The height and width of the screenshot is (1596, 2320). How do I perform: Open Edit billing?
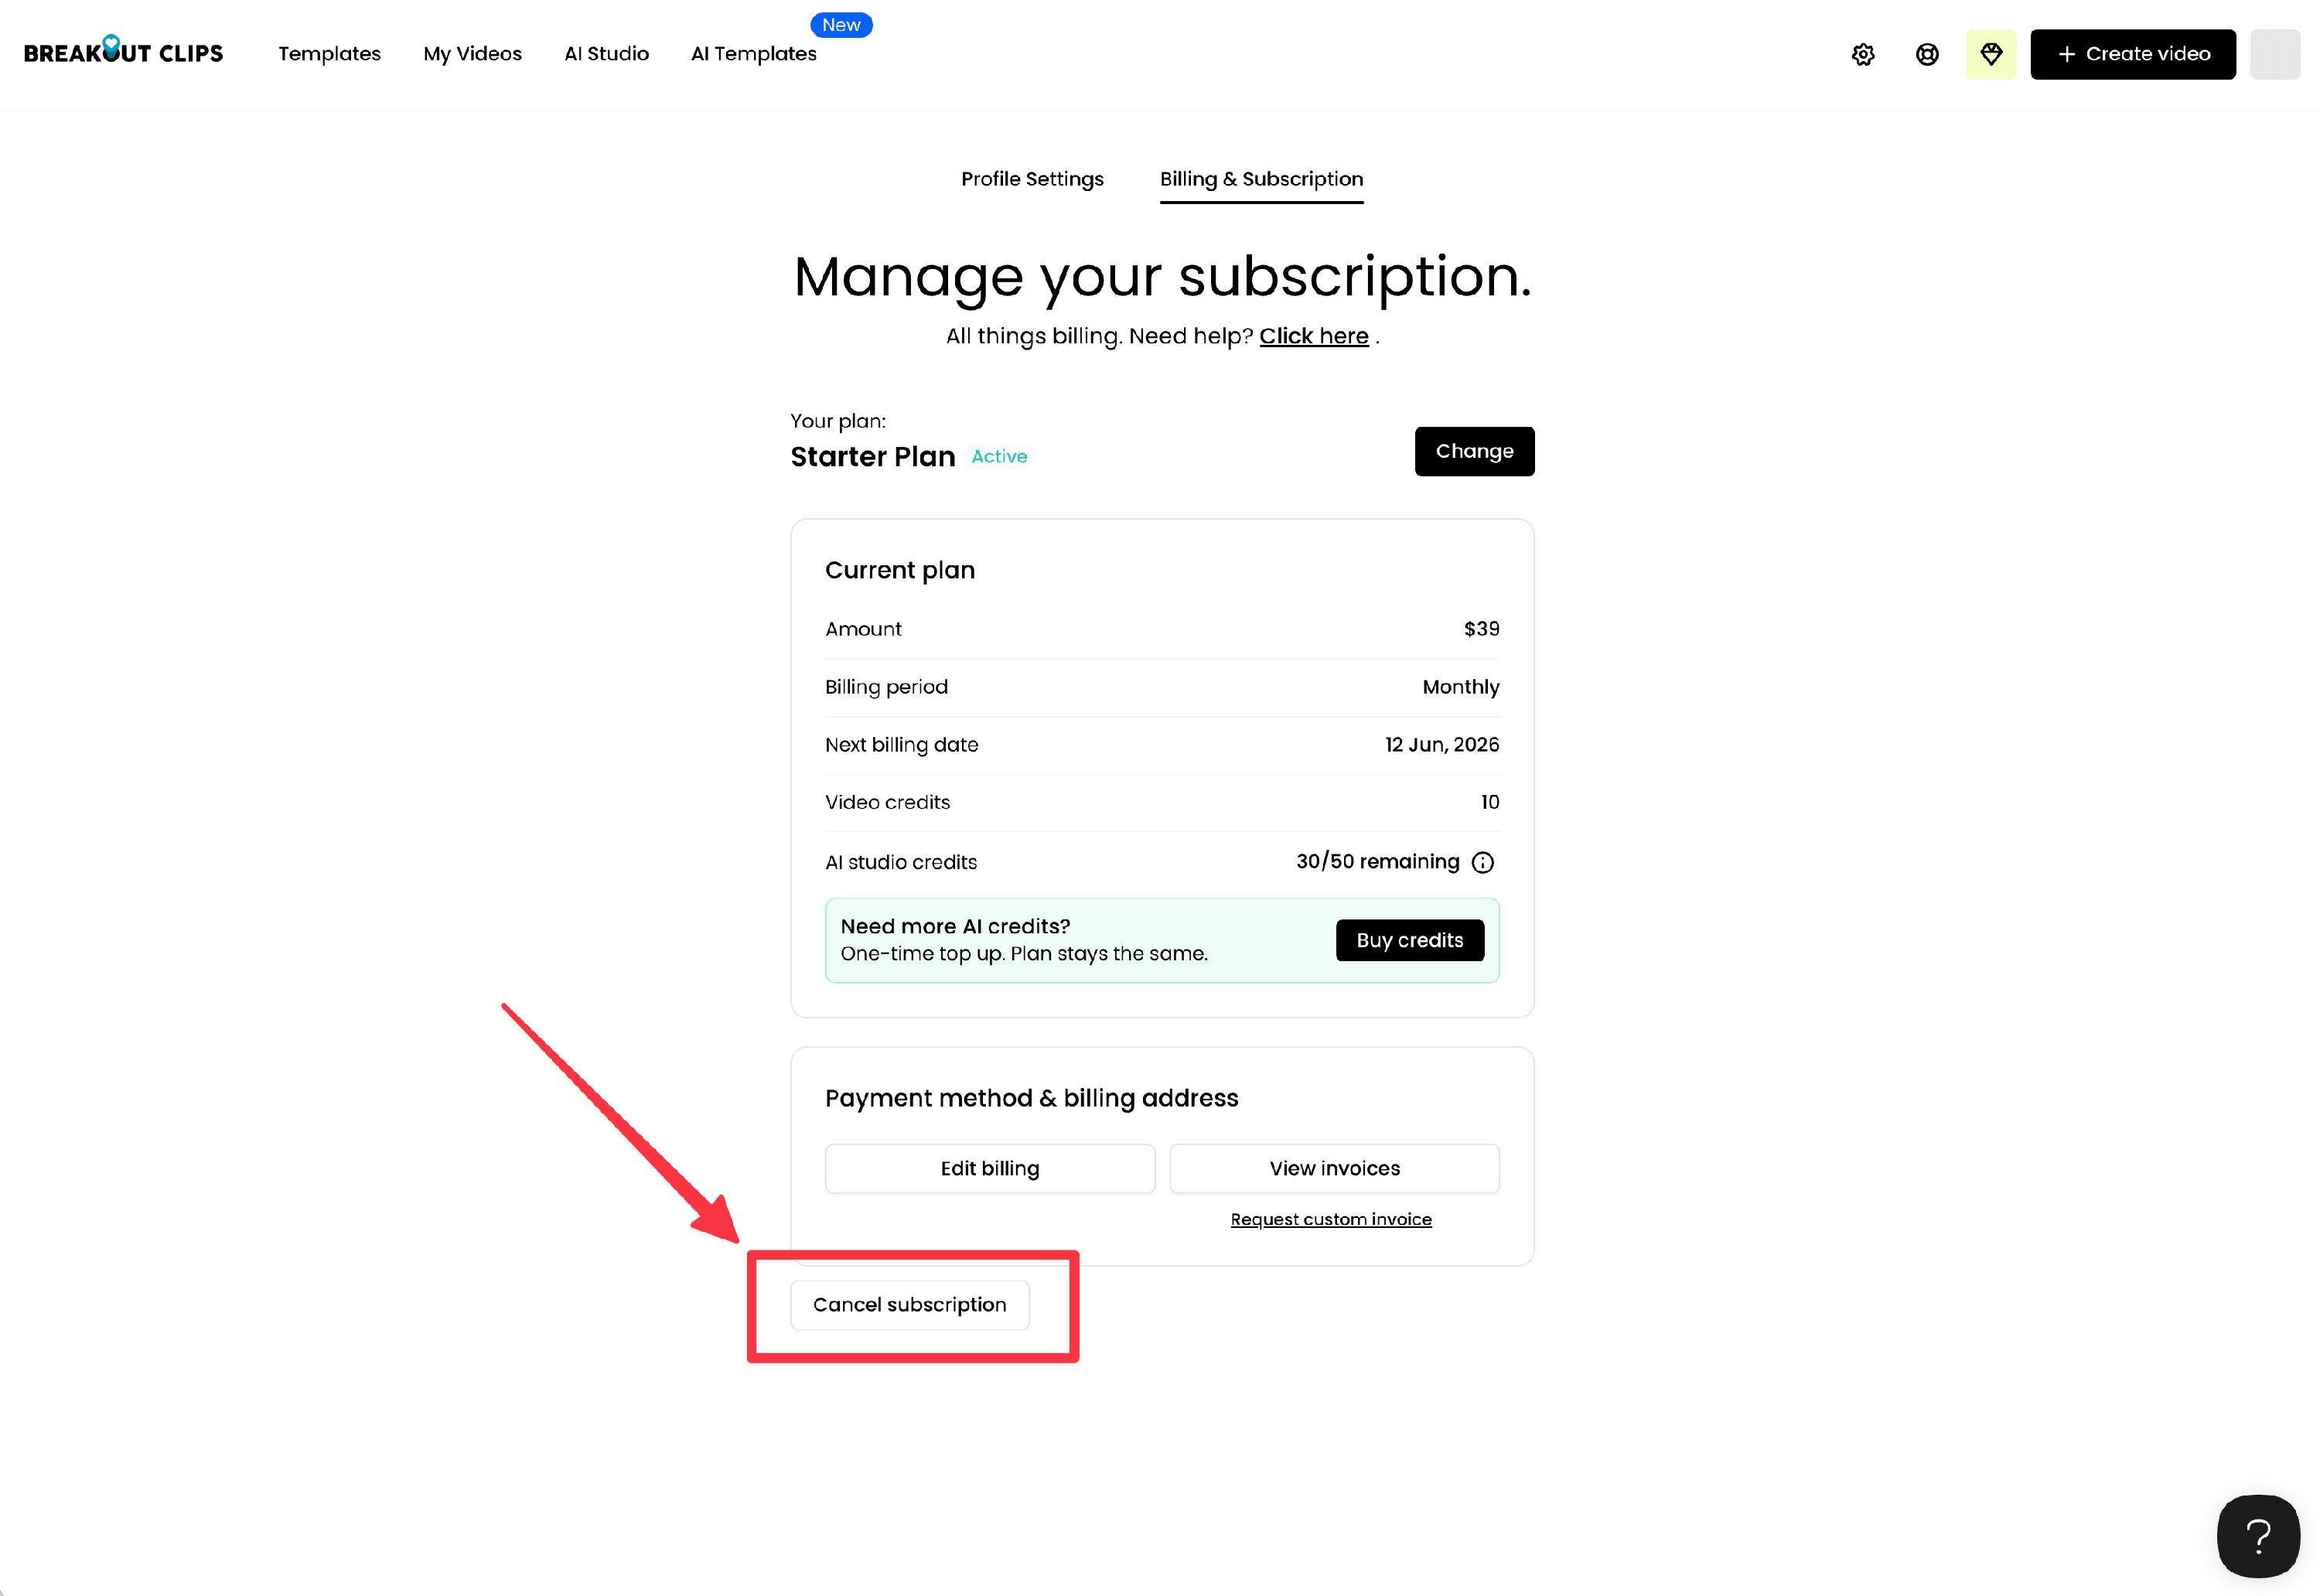[990, 1168]
